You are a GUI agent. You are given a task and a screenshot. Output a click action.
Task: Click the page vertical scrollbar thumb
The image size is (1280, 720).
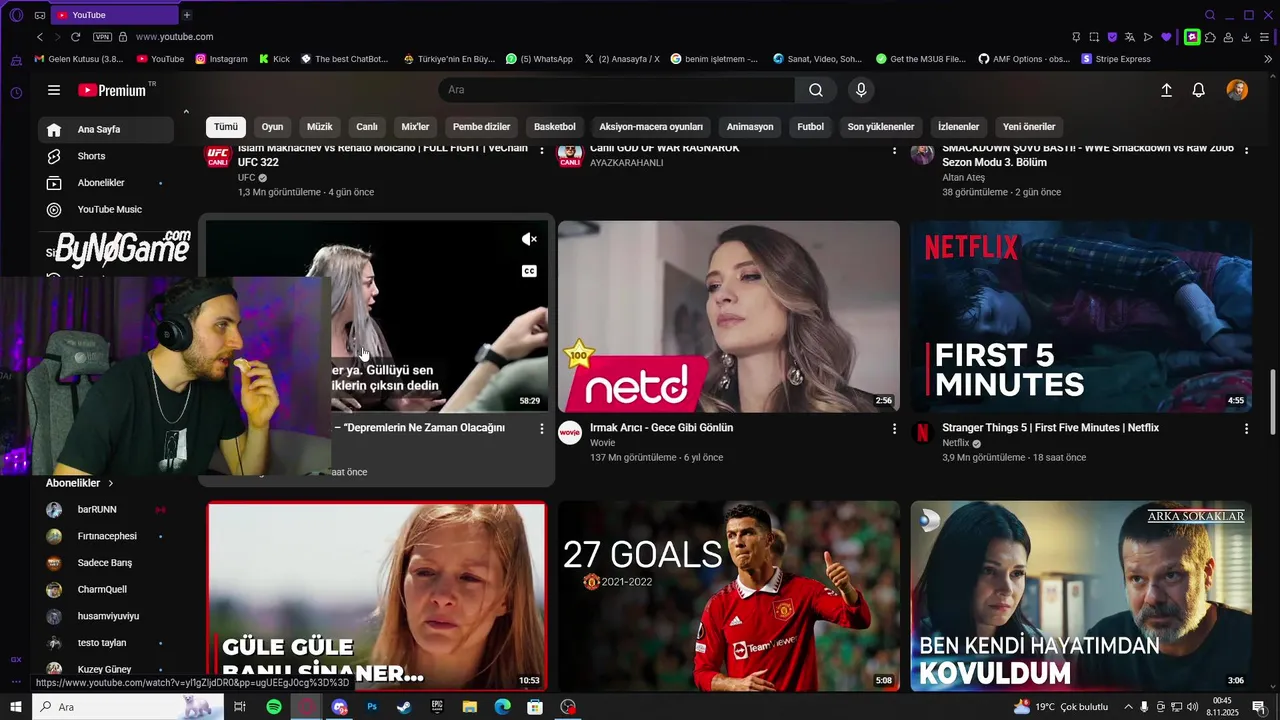pyautogui.click(x=1273, y=402)
